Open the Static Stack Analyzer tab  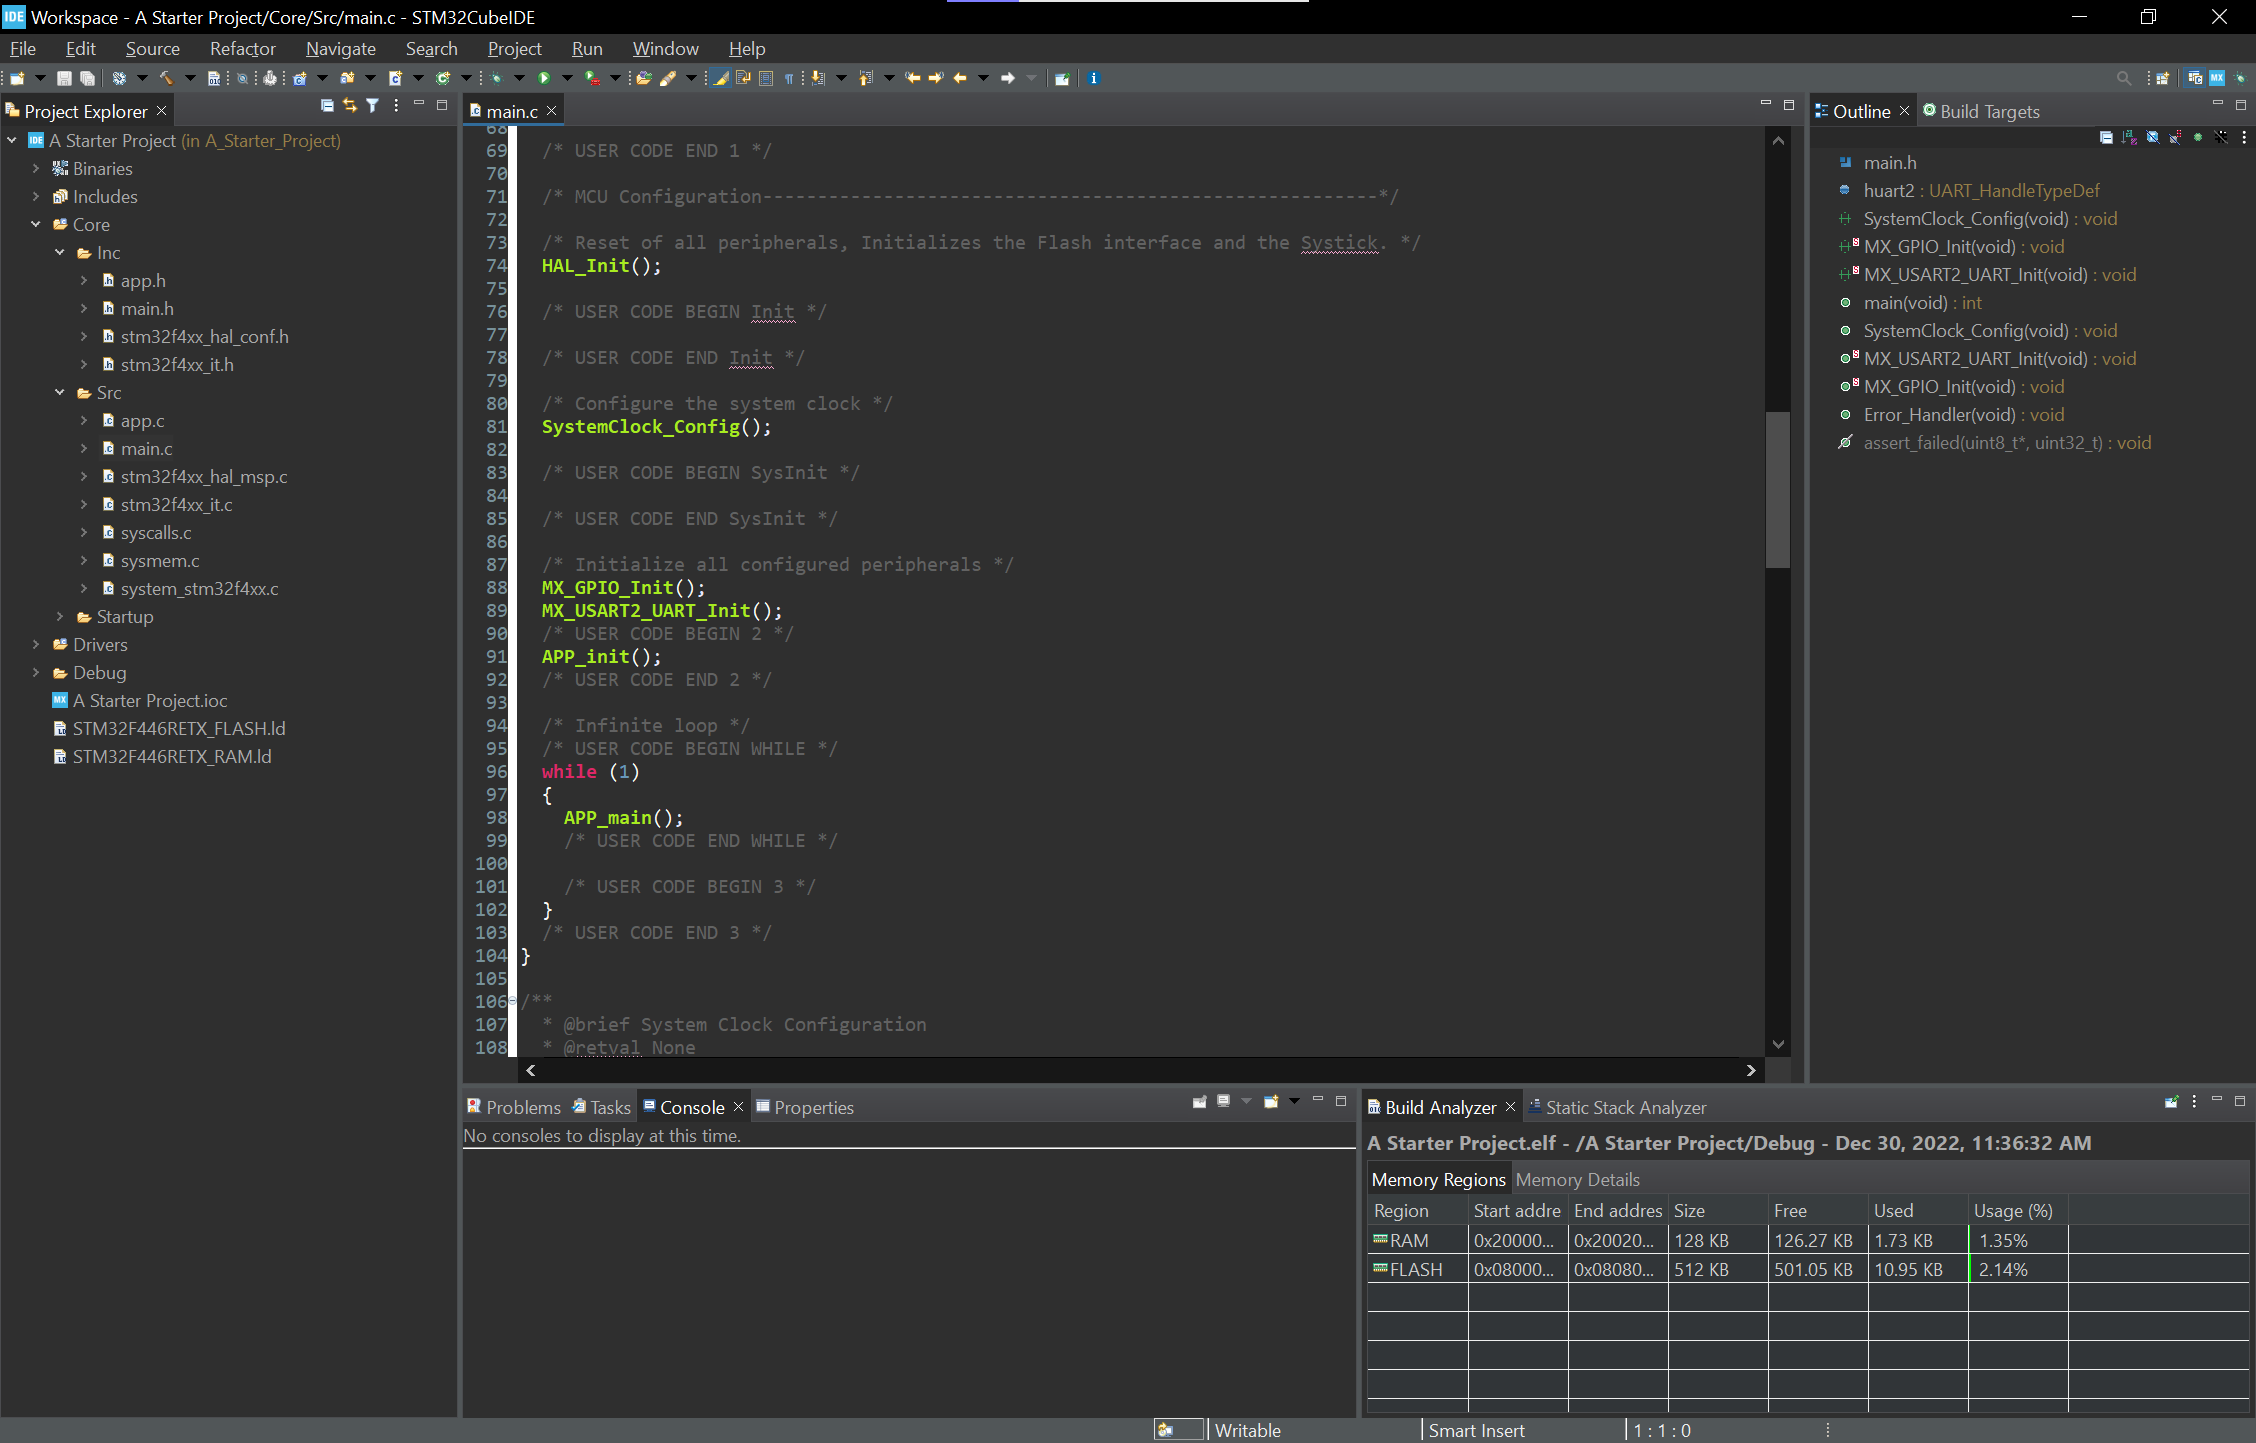[x=1625, y=1108]
